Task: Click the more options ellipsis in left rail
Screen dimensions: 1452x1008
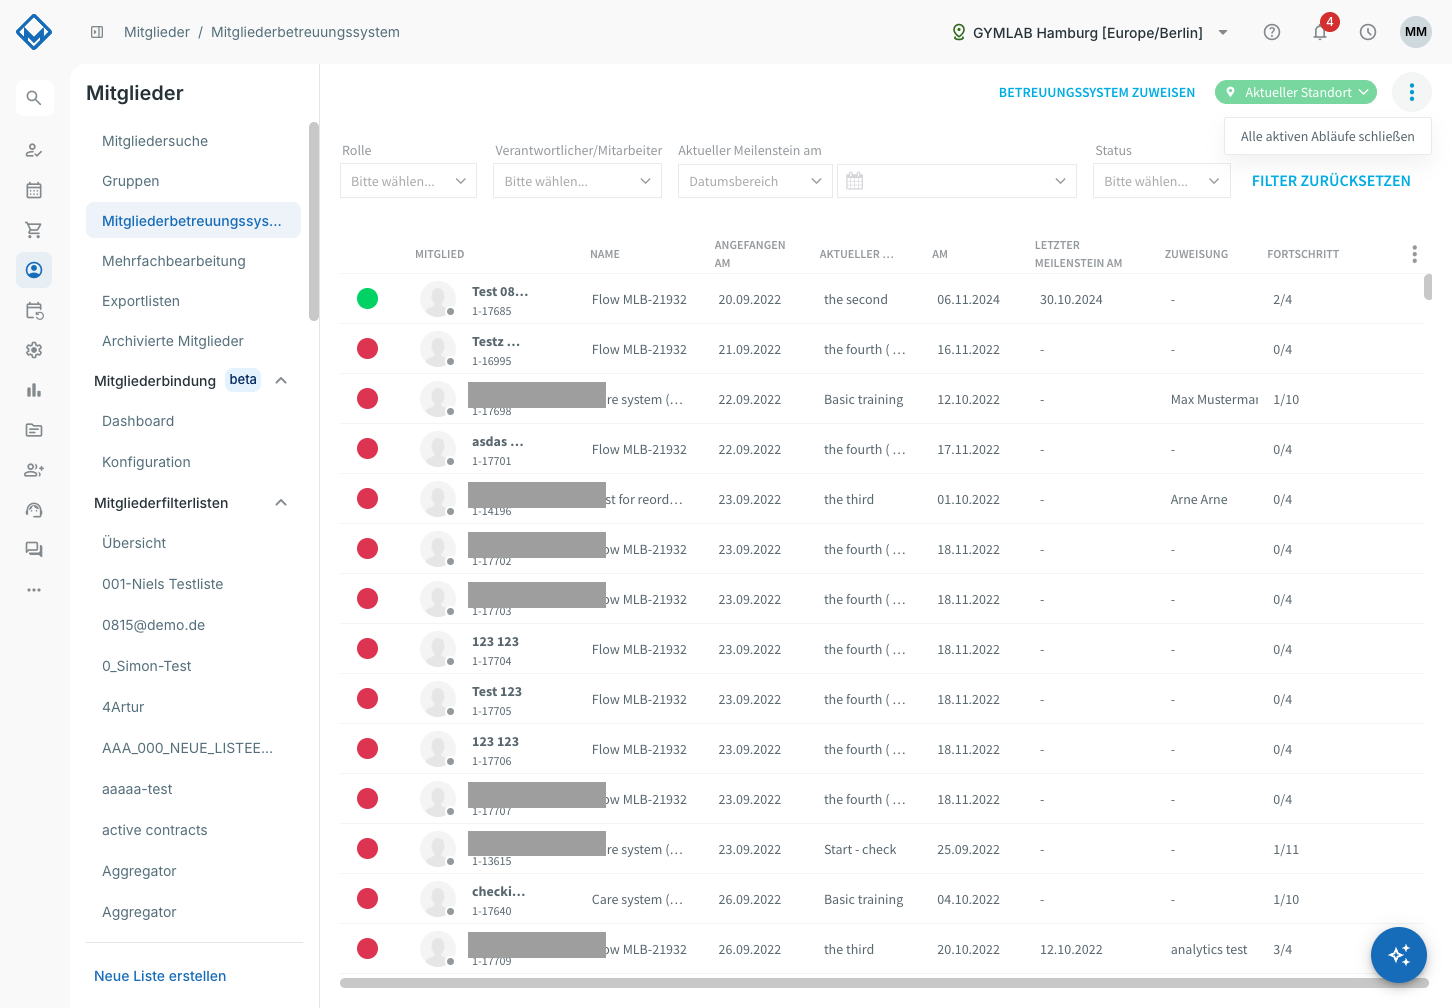Action: (x=34, y=590)
